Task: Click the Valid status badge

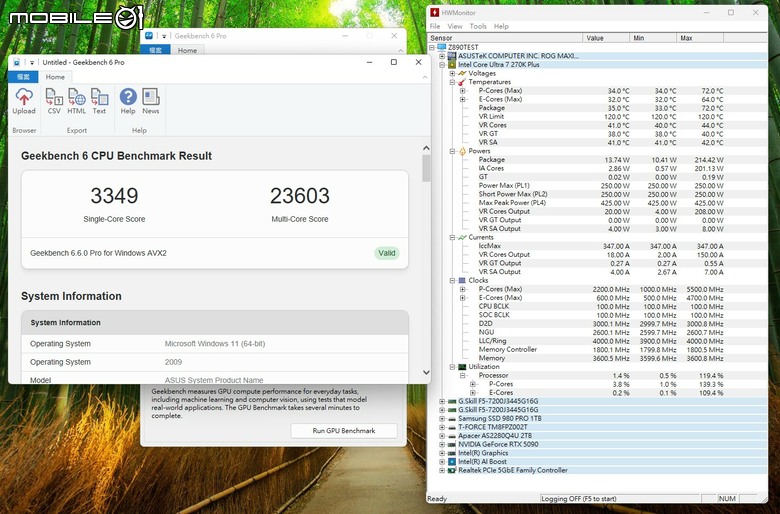Action: pyautogui.click(x=387, y=253)
